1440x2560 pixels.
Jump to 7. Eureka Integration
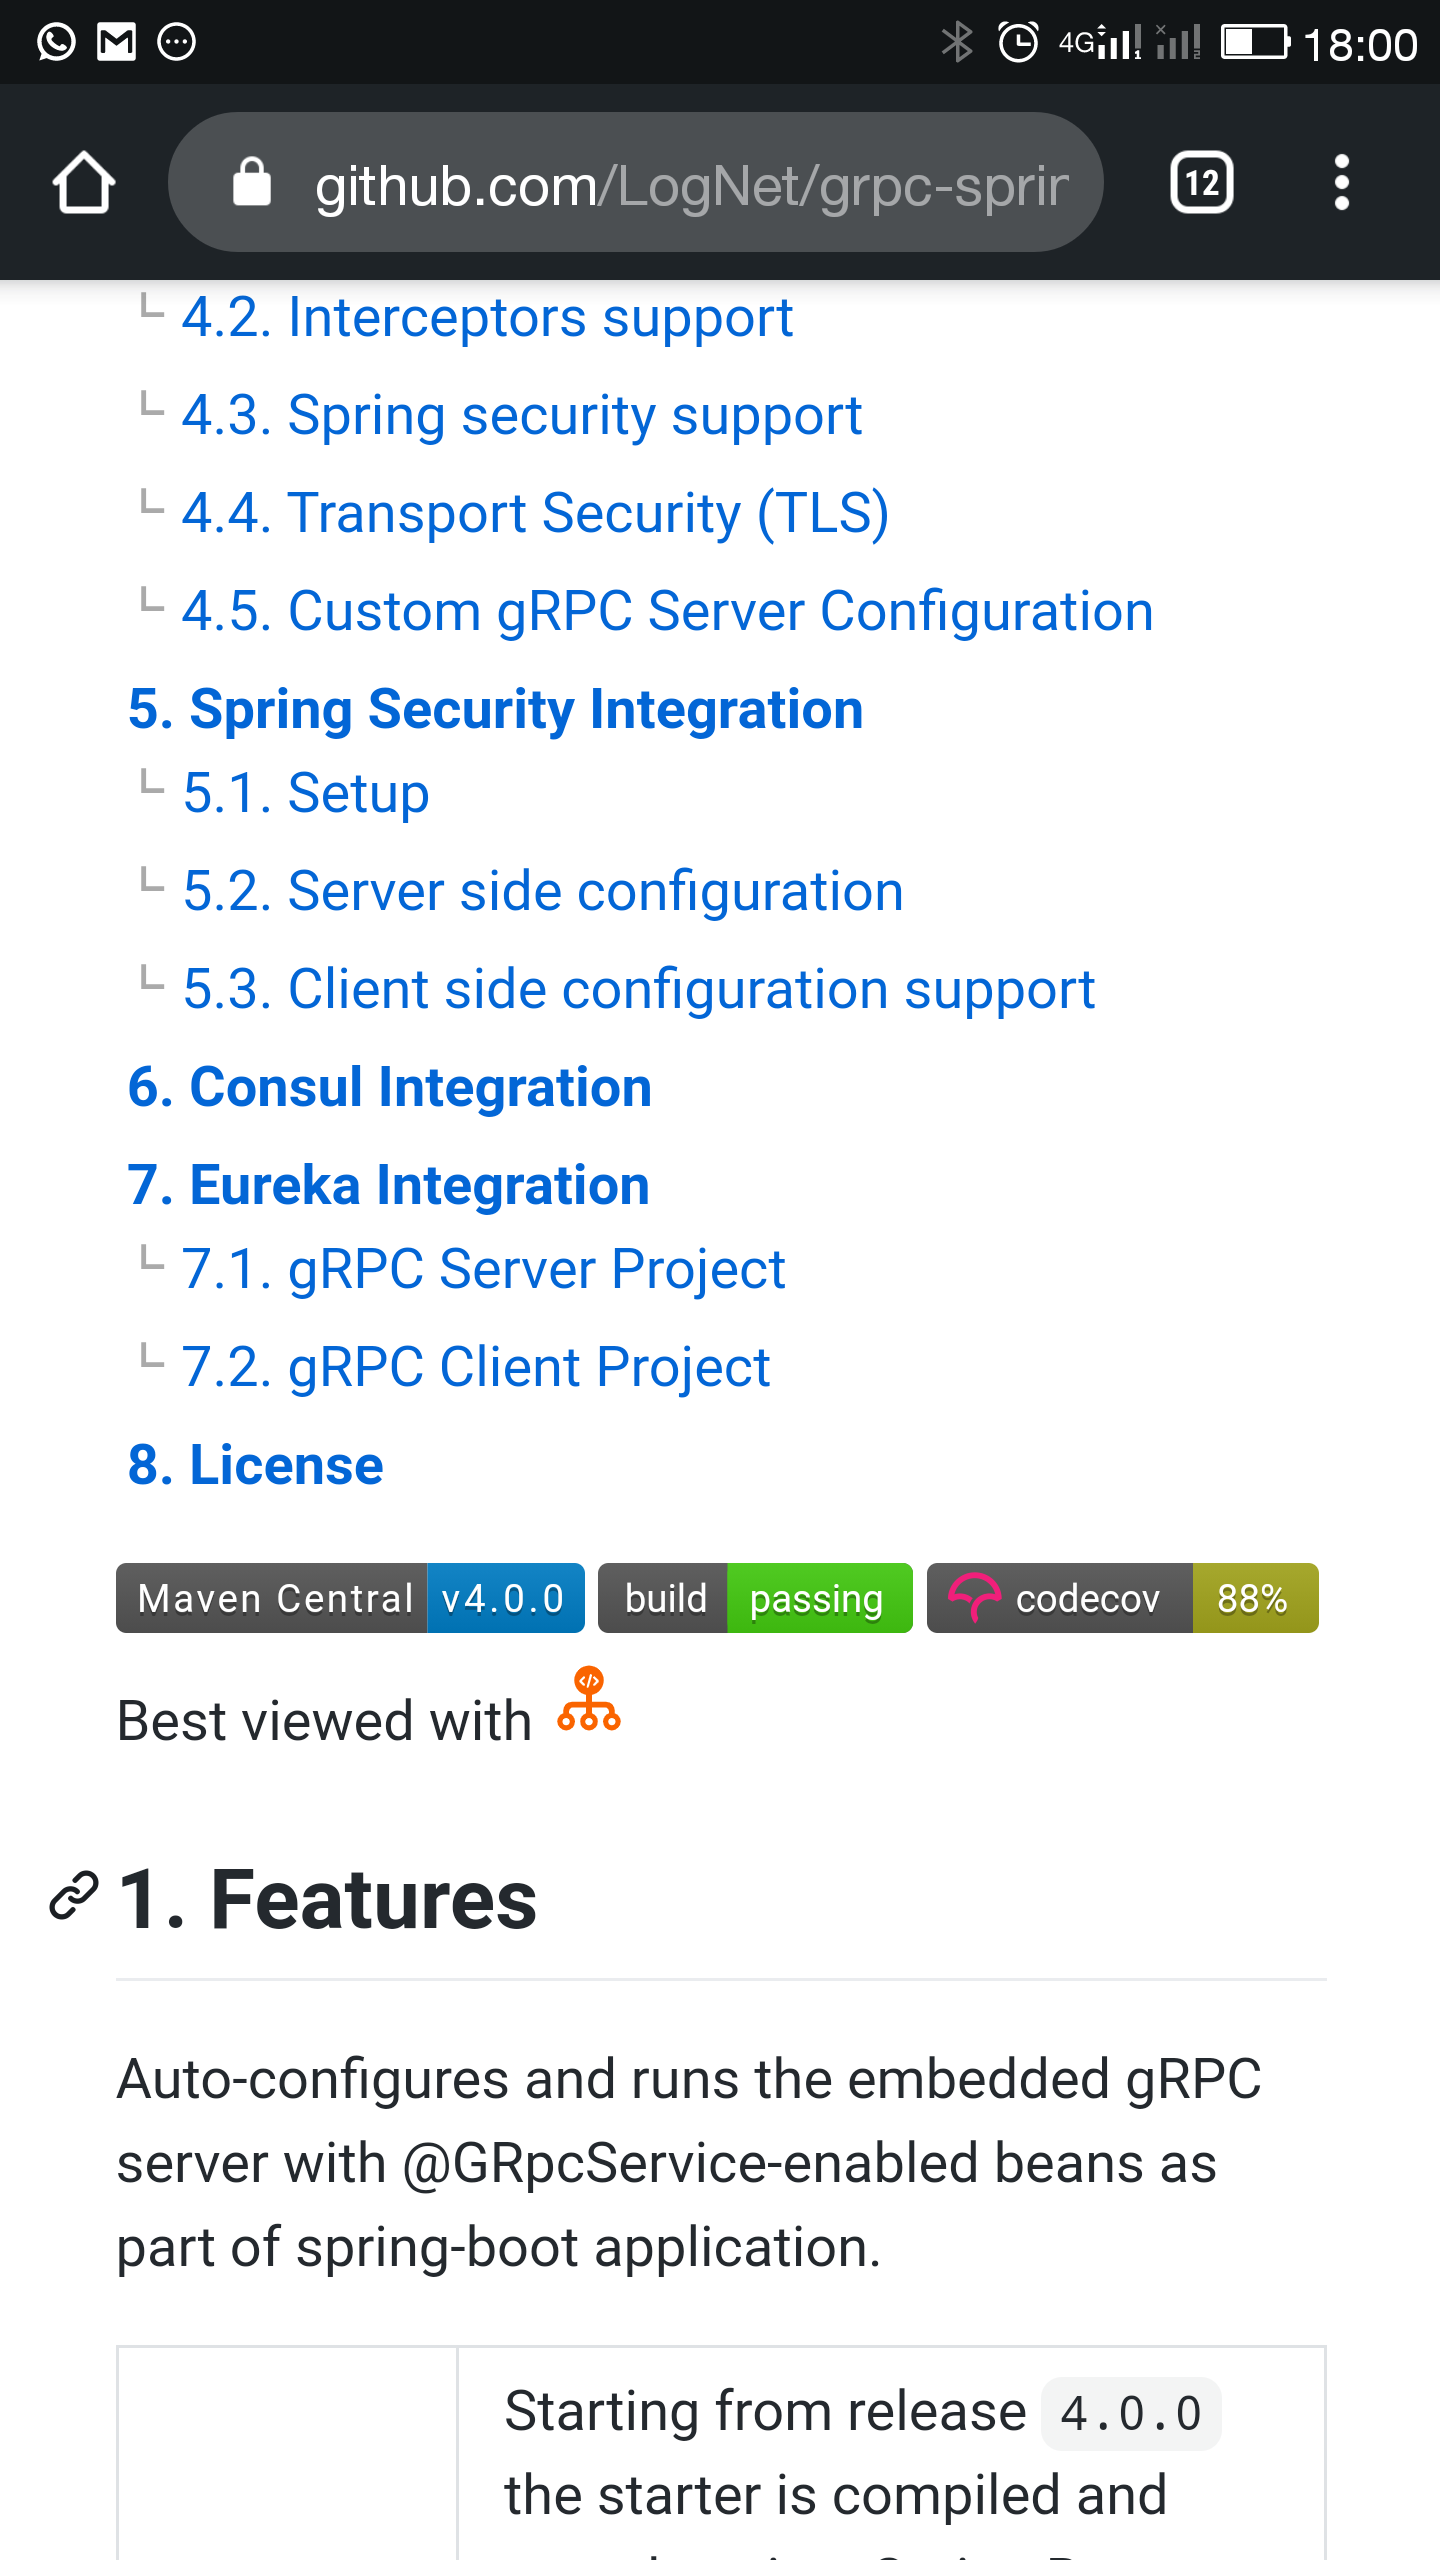[x=389, y=1185]
